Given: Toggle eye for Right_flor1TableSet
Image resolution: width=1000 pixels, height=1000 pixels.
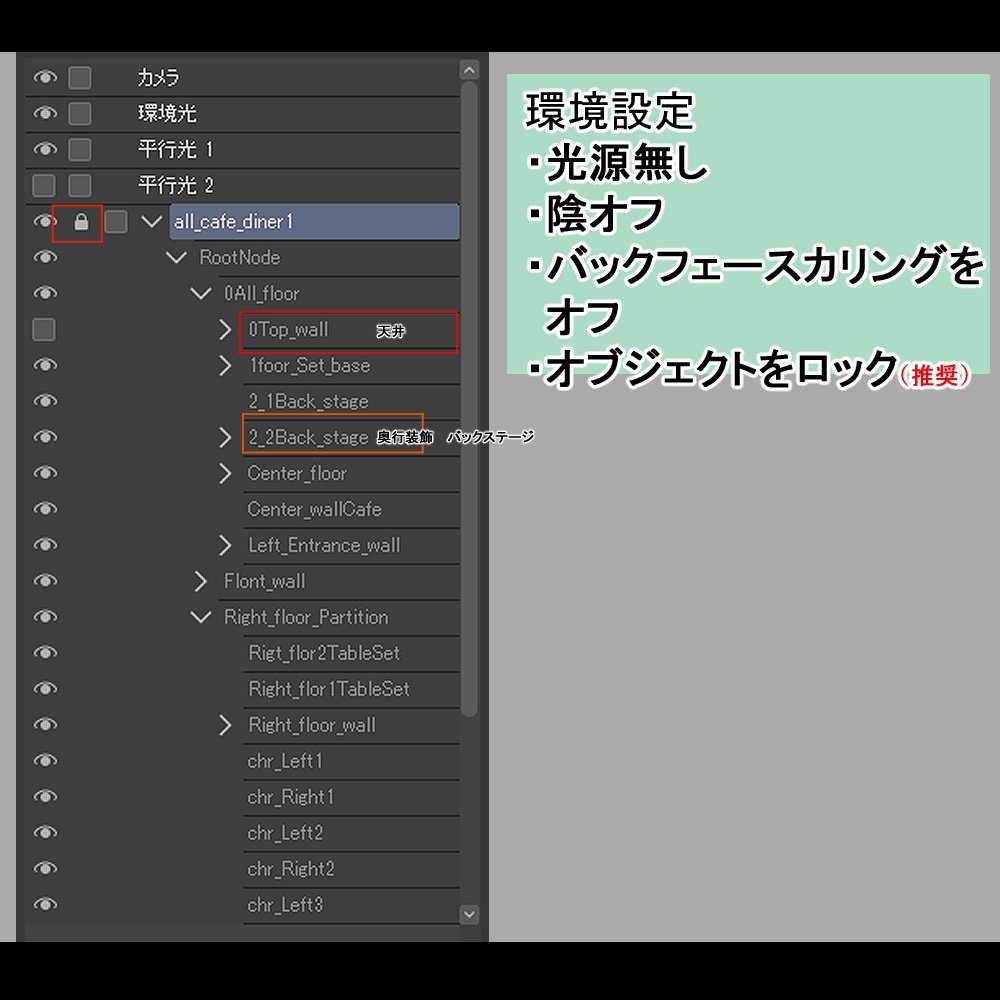Looking at the screenshot, I should coord(45,688).
